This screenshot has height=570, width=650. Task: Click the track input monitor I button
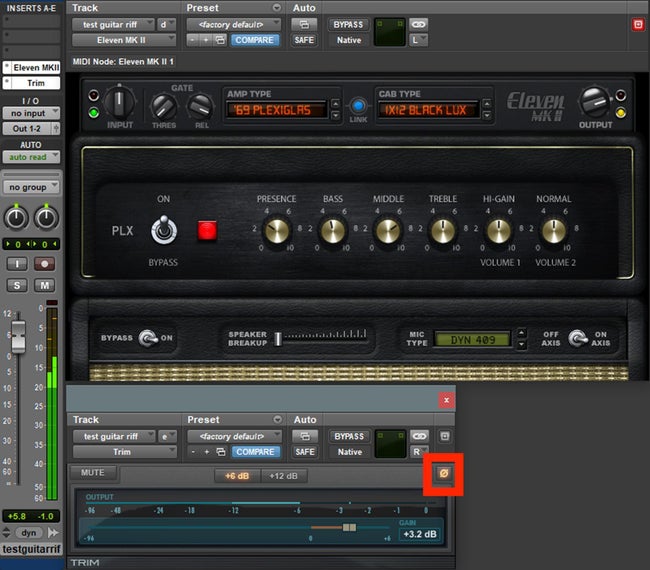tap(17, 264)
